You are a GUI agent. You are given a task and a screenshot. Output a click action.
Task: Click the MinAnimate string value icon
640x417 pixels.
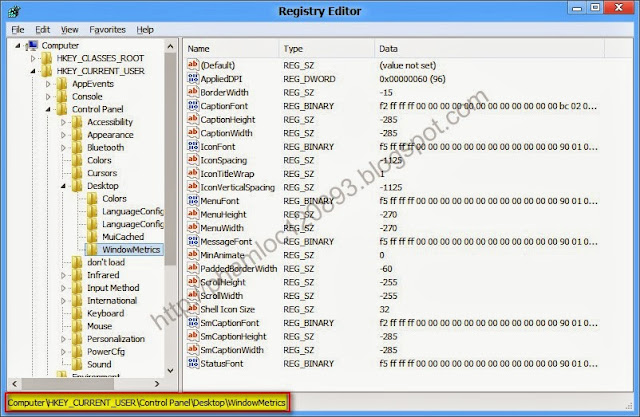point(193,255)
